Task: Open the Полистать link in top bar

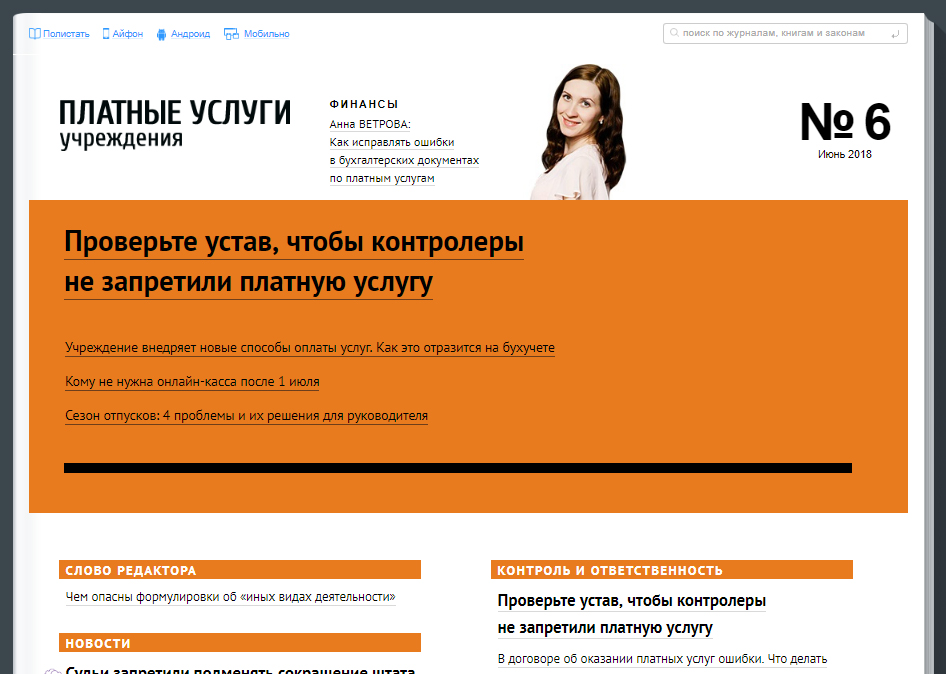Action: [67, 34]
